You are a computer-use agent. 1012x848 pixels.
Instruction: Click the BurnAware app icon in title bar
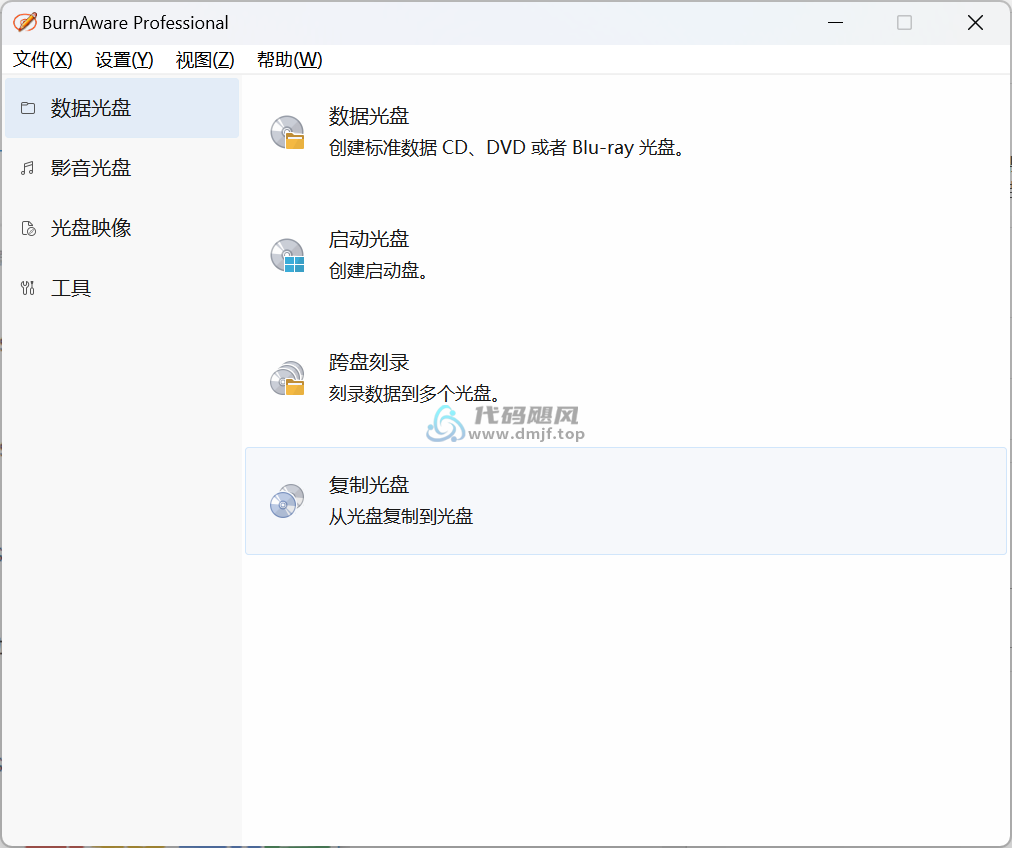[x=25, y=23]
